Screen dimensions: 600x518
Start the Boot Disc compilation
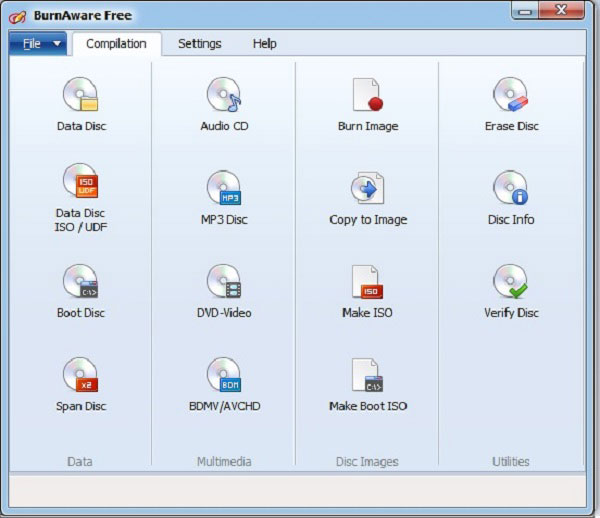pos(81,291)
